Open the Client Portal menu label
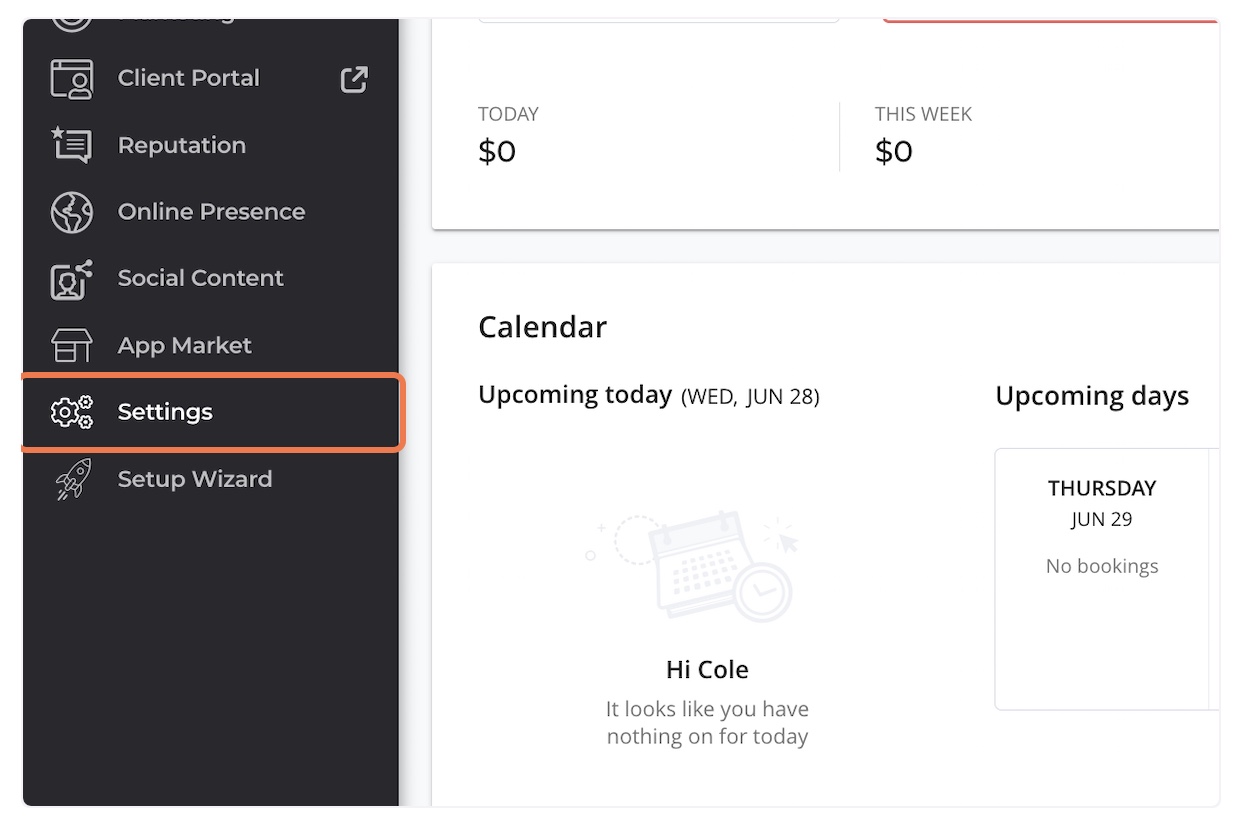The image size is (1244, 832). pos(188,78)
